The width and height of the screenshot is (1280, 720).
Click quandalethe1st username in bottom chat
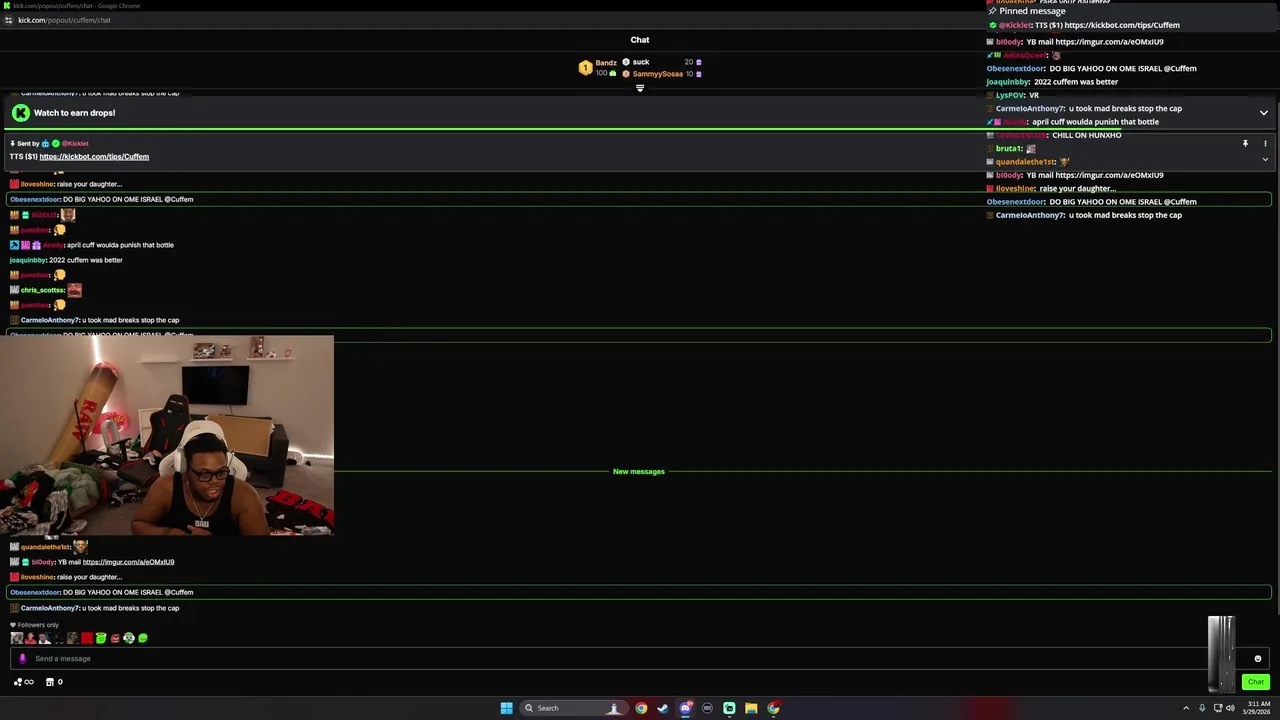click(45, 547)
